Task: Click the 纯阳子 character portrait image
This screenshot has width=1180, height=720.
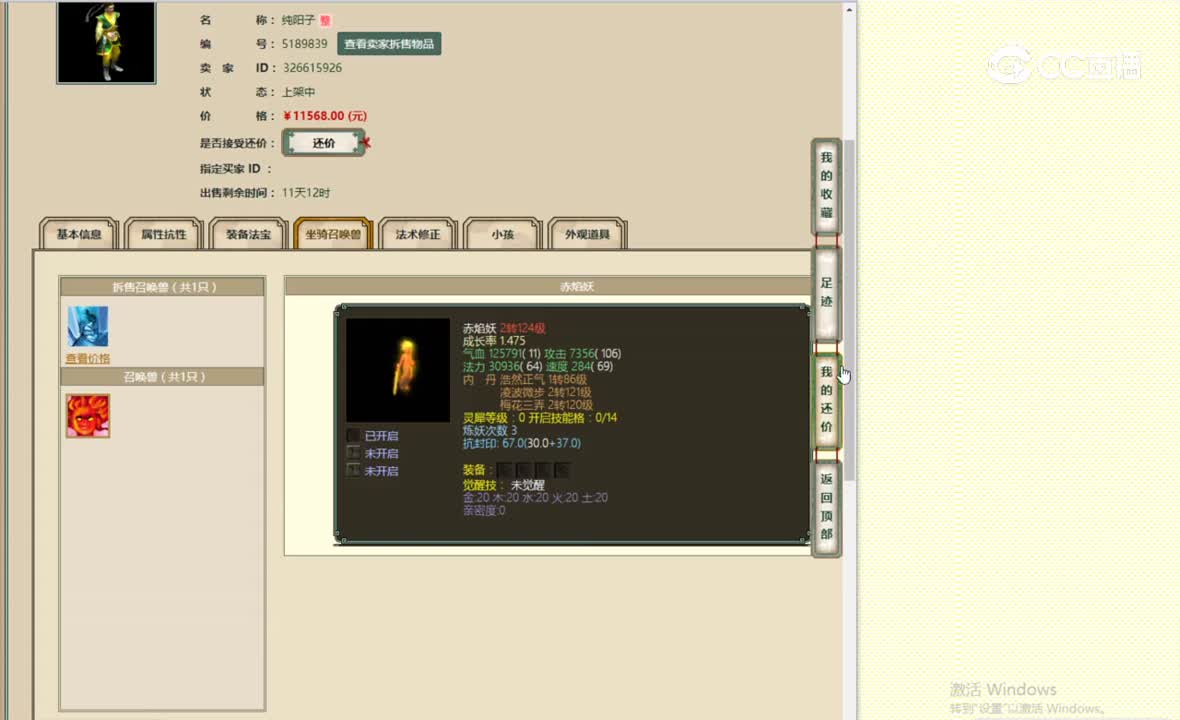Action: click(x=106, y=41)
